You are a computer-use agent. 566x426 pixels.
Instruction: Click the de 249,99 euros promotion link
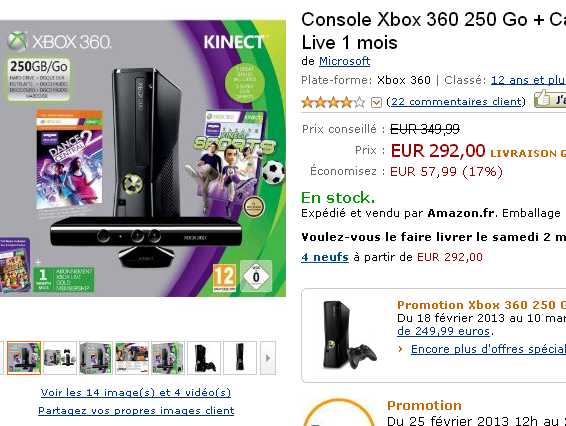444,331
